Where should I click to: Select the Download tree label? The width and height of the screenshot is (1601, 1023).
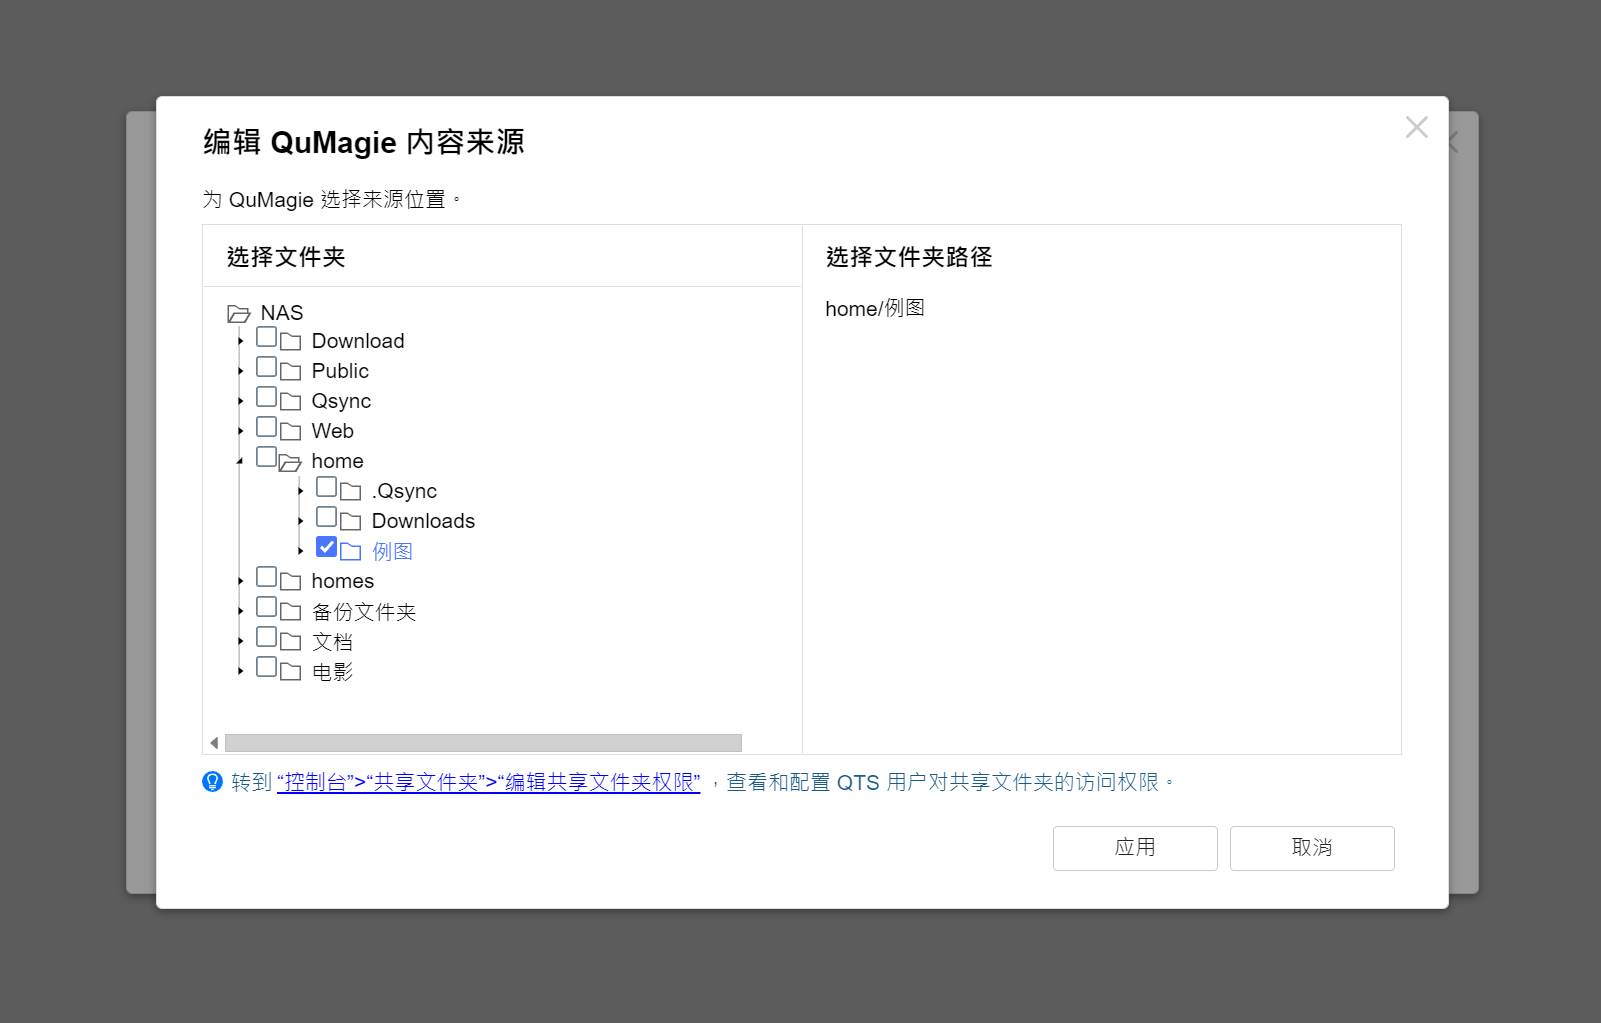[x=358, y=341]
